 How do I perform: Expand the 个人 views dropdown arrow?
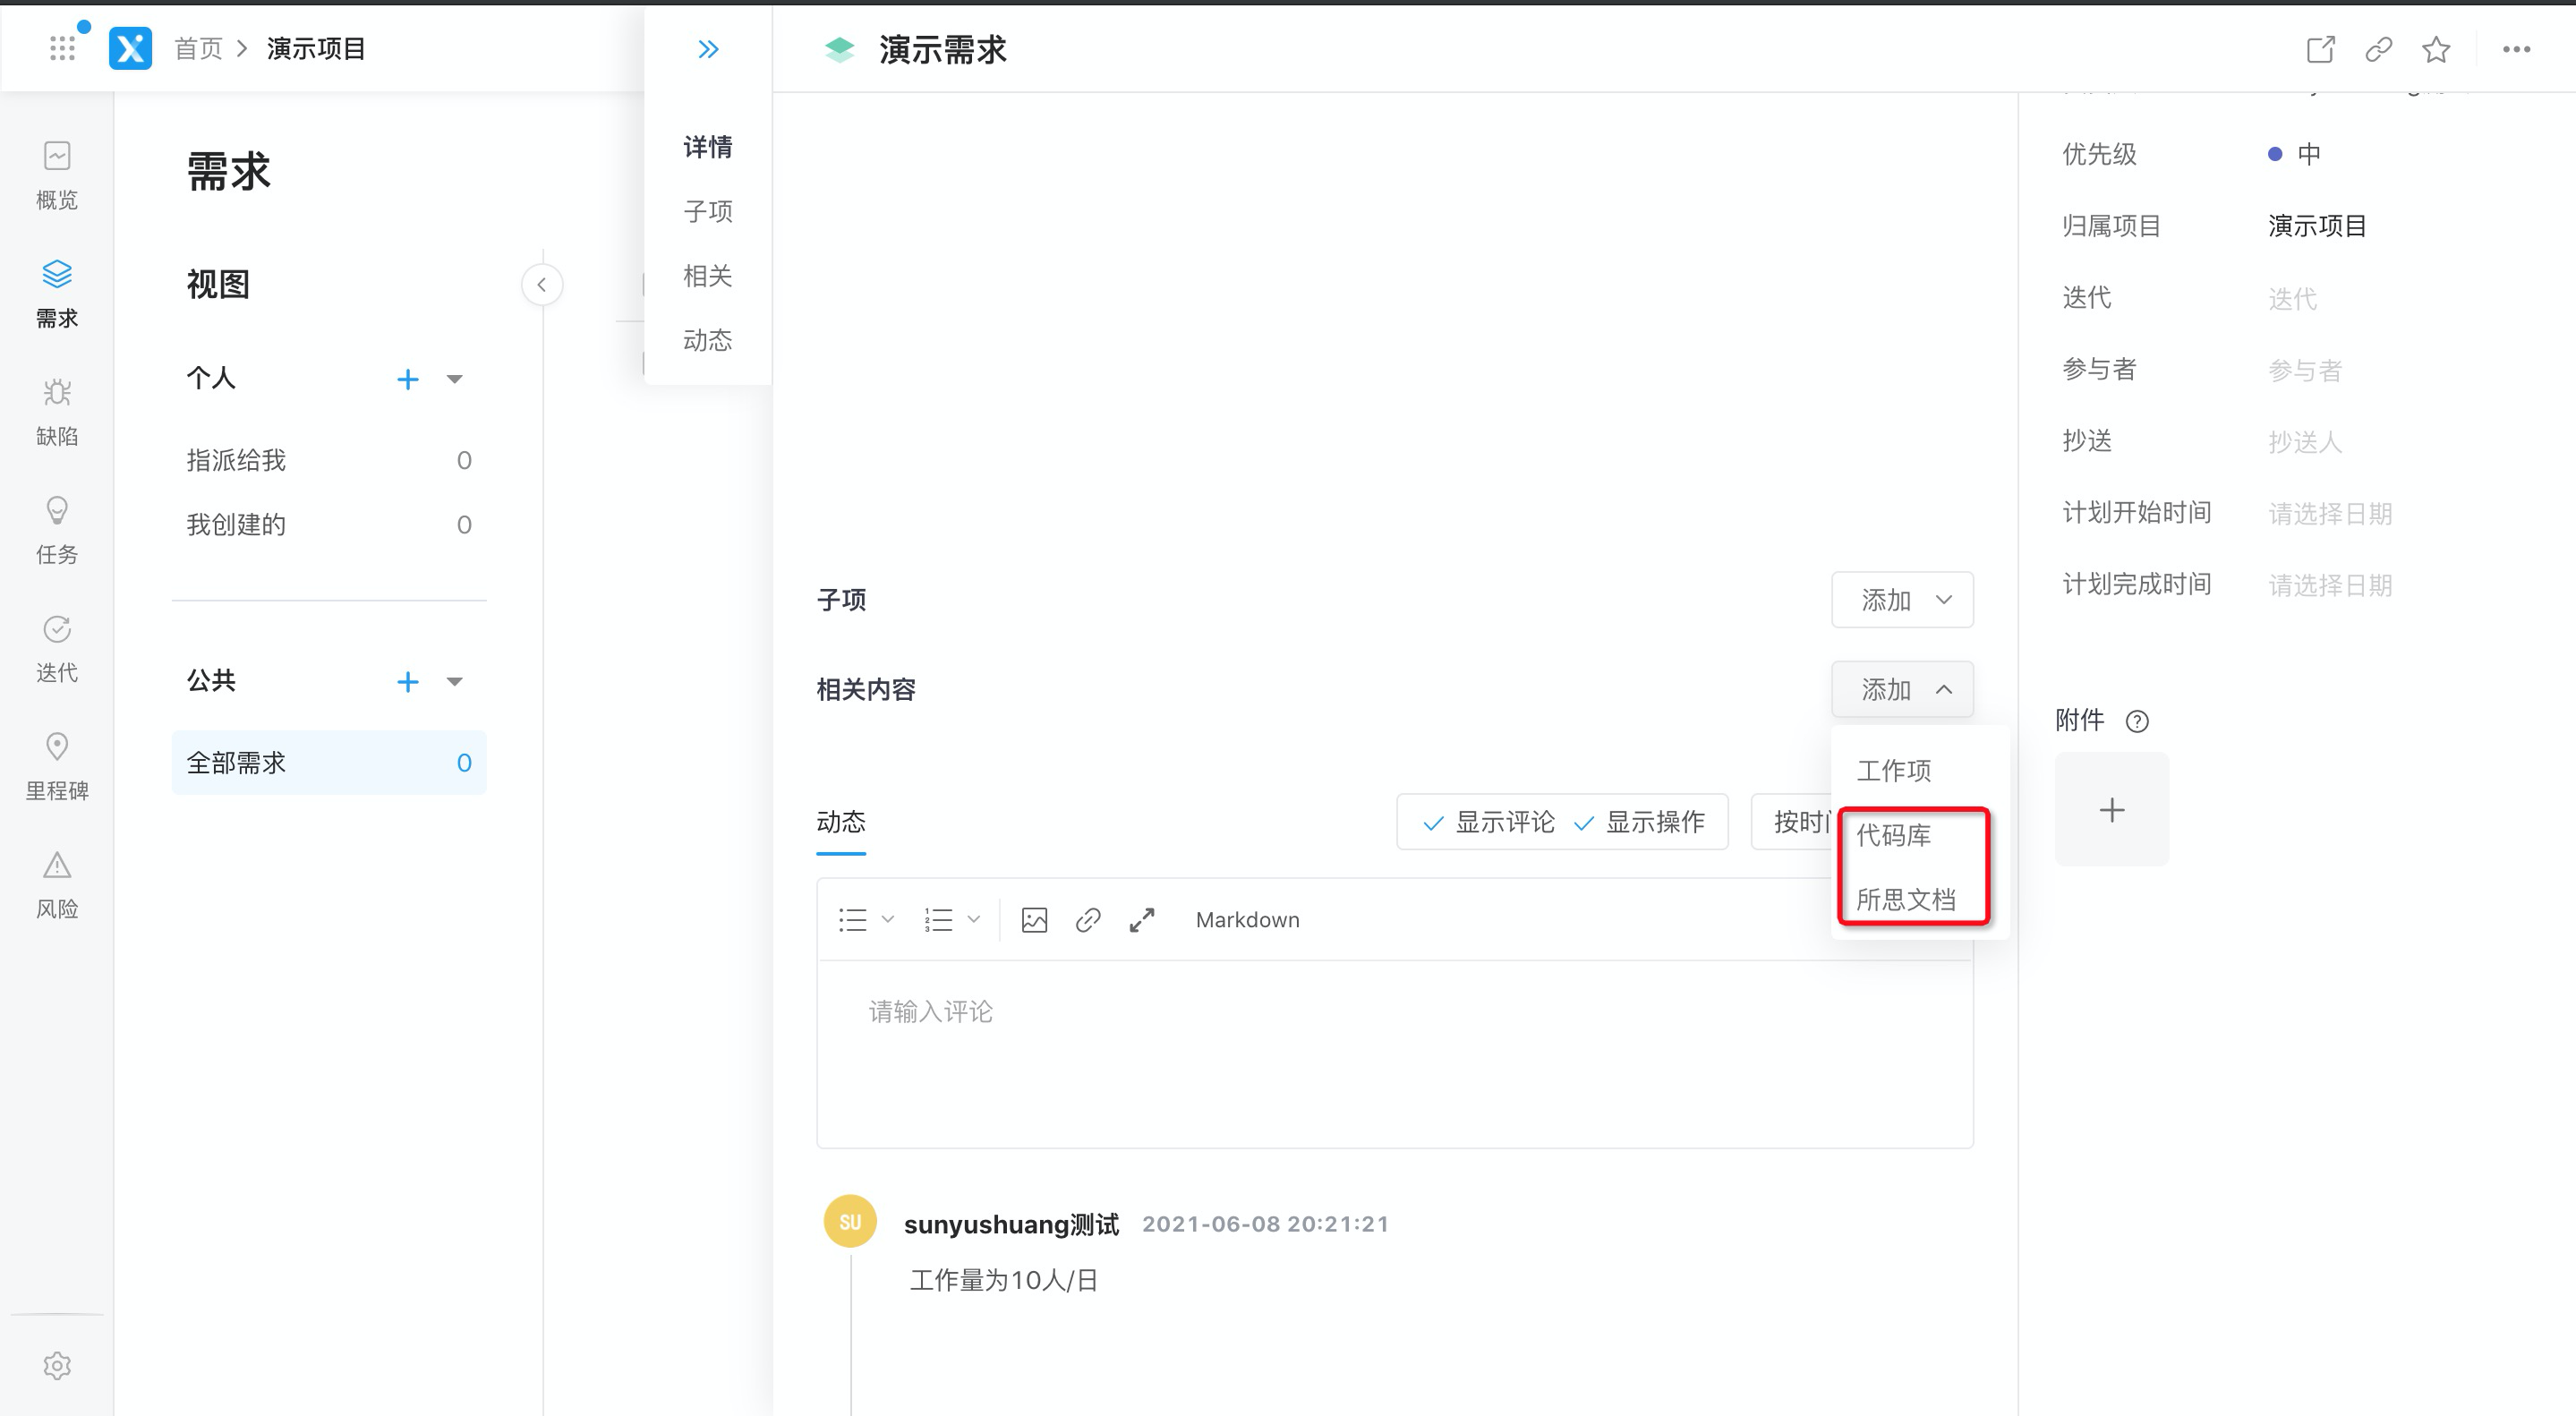click(x=455, y=379)
